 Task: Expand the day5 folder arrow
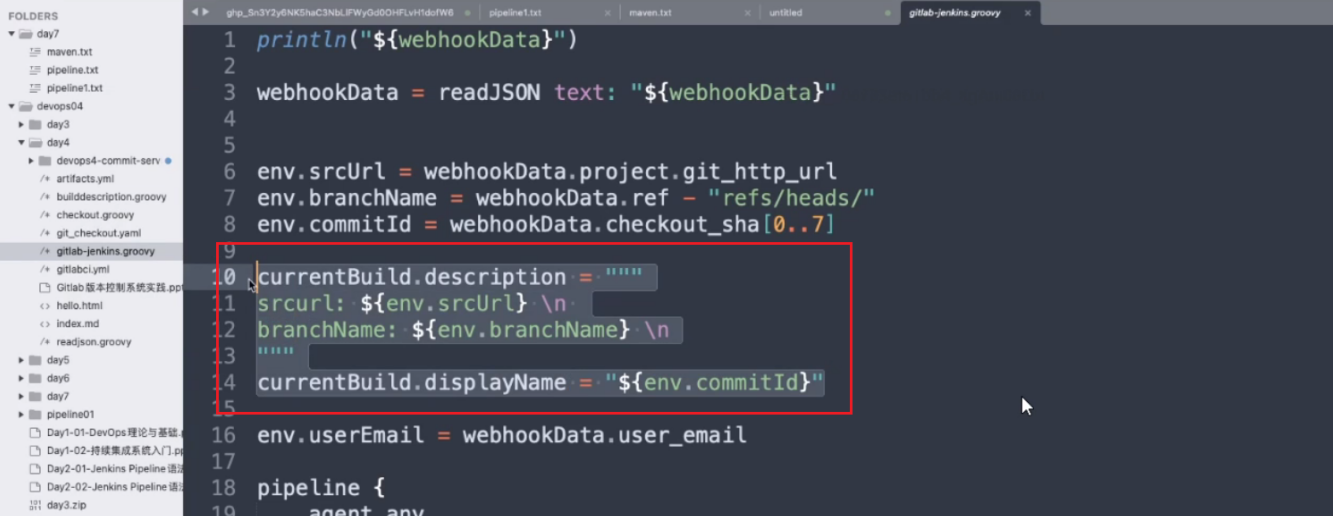pos(22,360)
